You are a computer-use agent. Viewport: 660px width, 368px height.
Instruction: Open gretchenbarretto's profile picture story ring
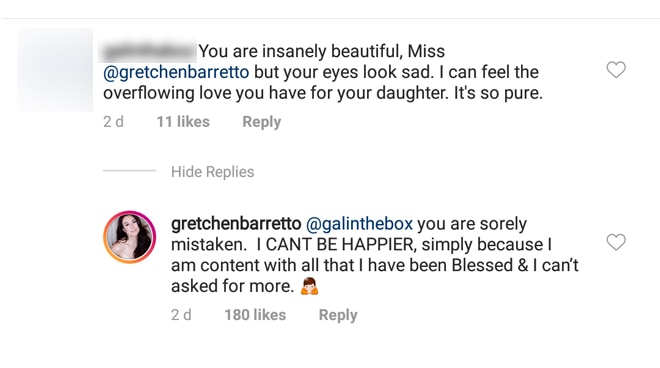tap(130, 237)
